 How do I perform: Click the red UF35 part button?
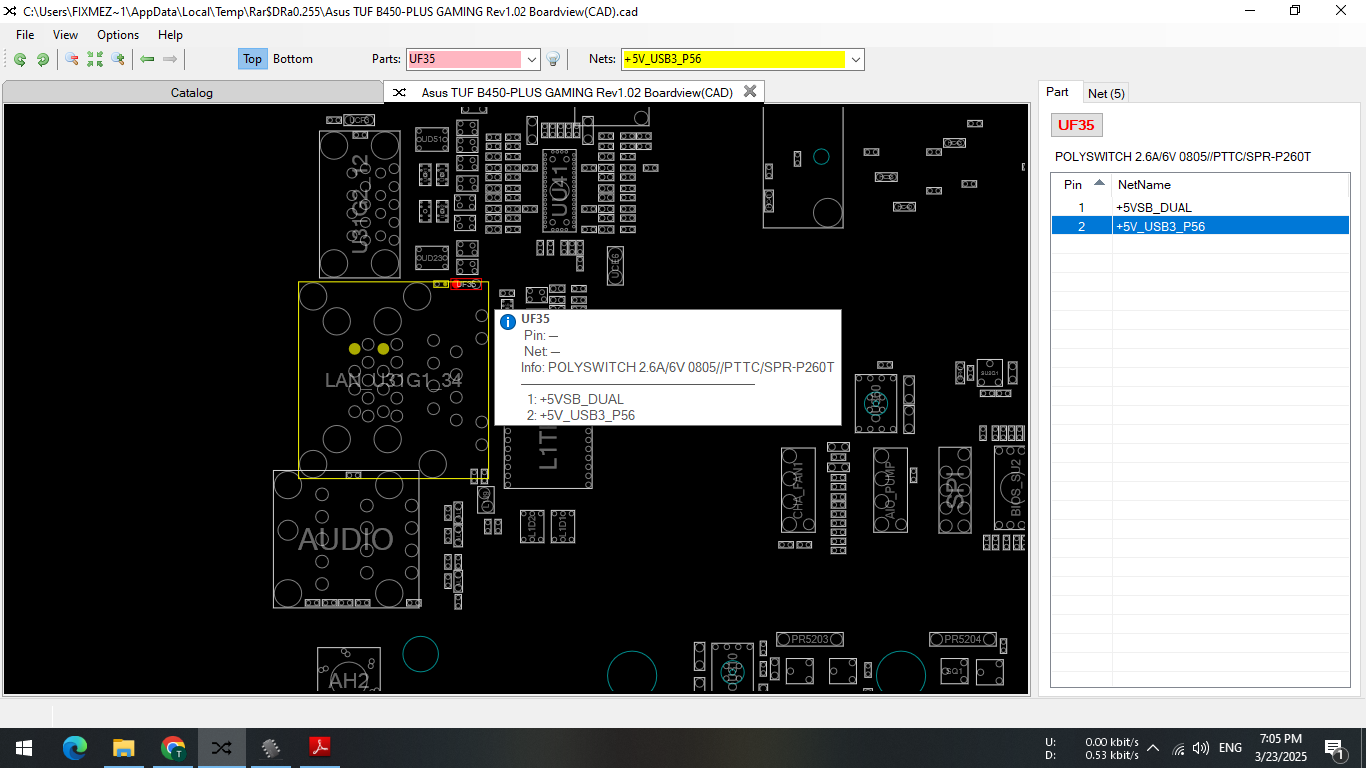(1077, 125)
